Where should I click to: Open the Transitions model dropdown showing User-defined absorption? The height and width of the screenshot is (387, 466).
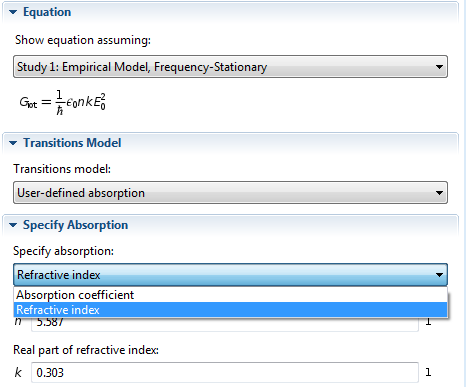(x=230, y=193)
